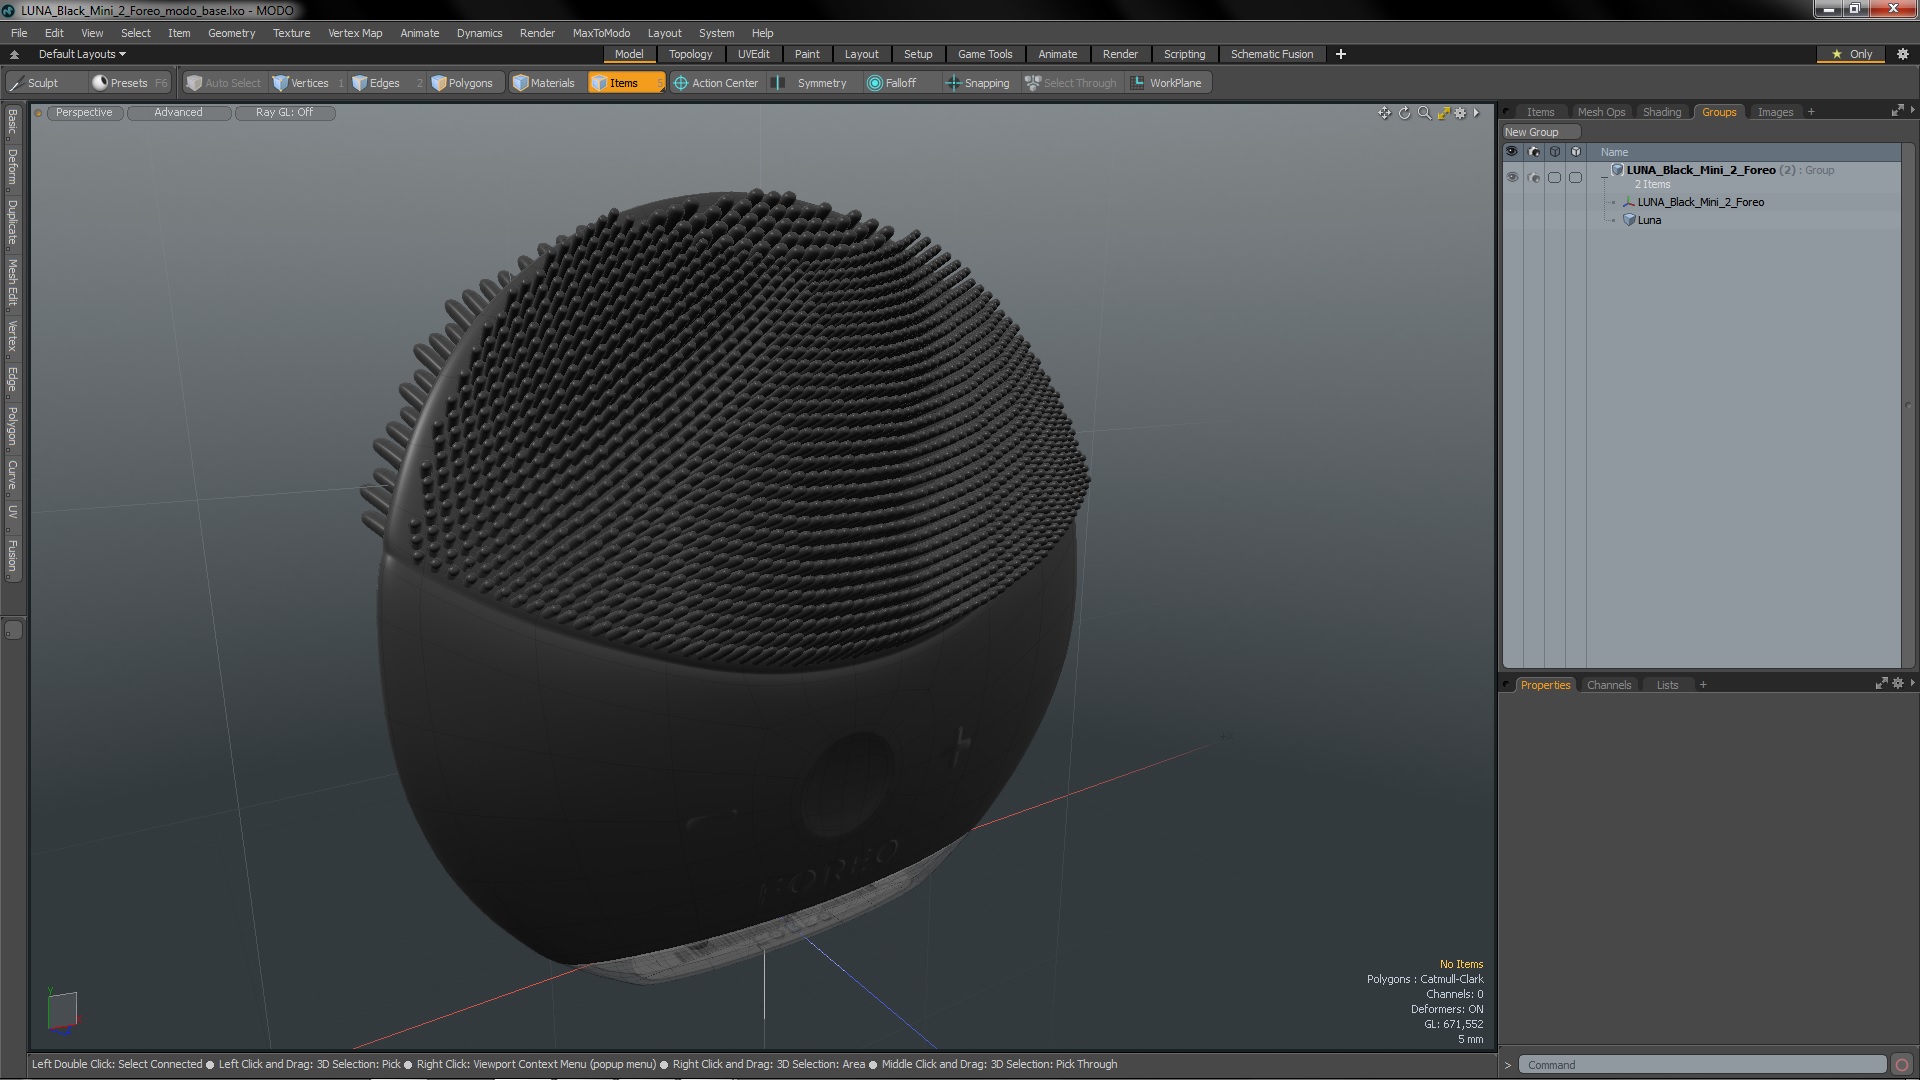Click the viewport maximize arrows icon
The width and height of the screenshot is (1920, 1080).
click(x=1443, y=113)
